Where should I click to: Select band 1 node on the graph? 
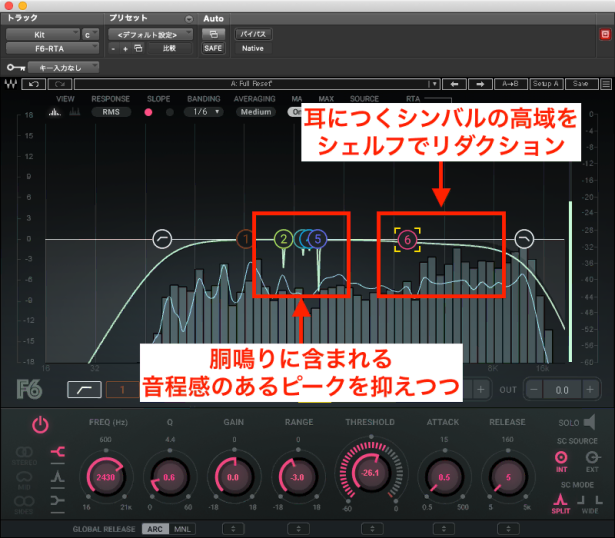(246, 239)
